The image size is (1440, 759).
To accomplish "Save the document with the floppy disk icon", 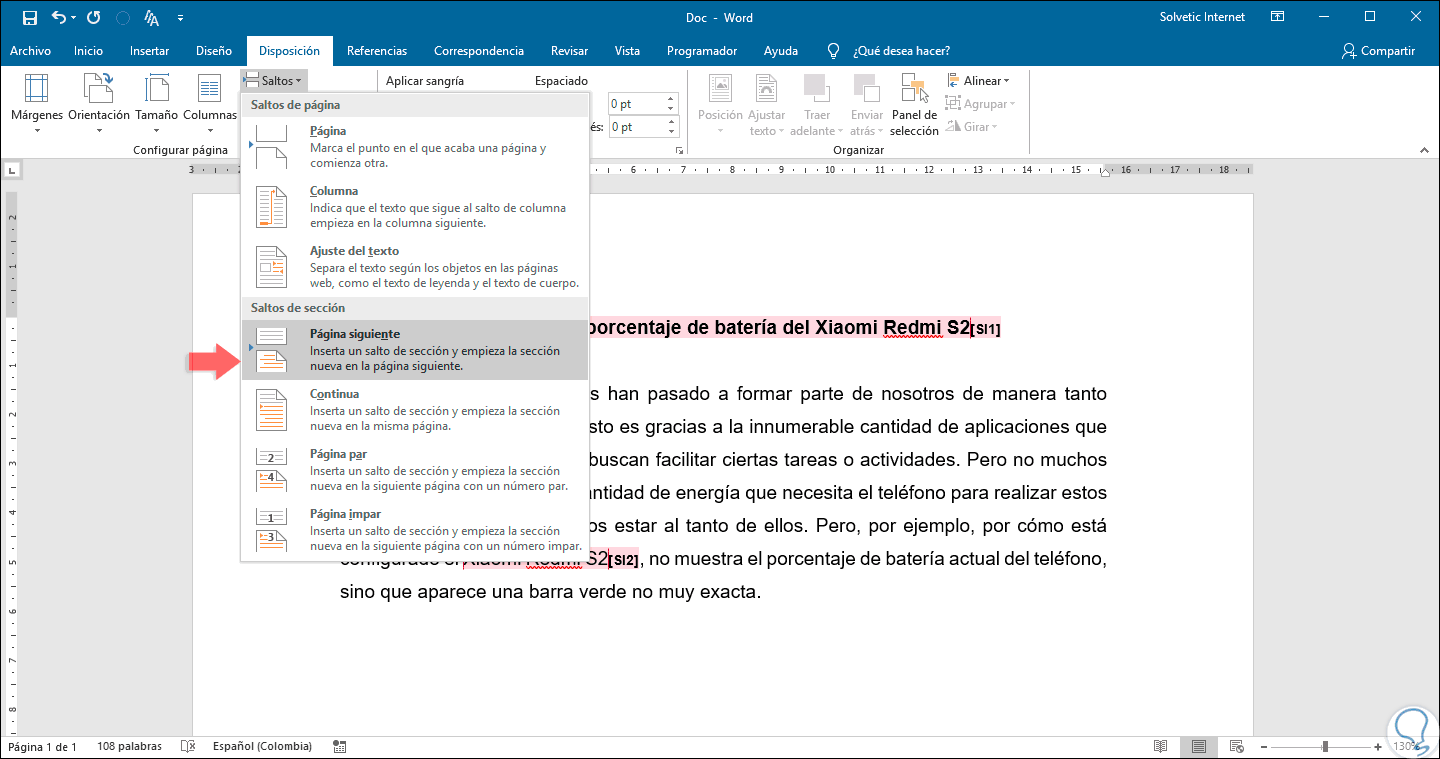I will tap(29, 18).
